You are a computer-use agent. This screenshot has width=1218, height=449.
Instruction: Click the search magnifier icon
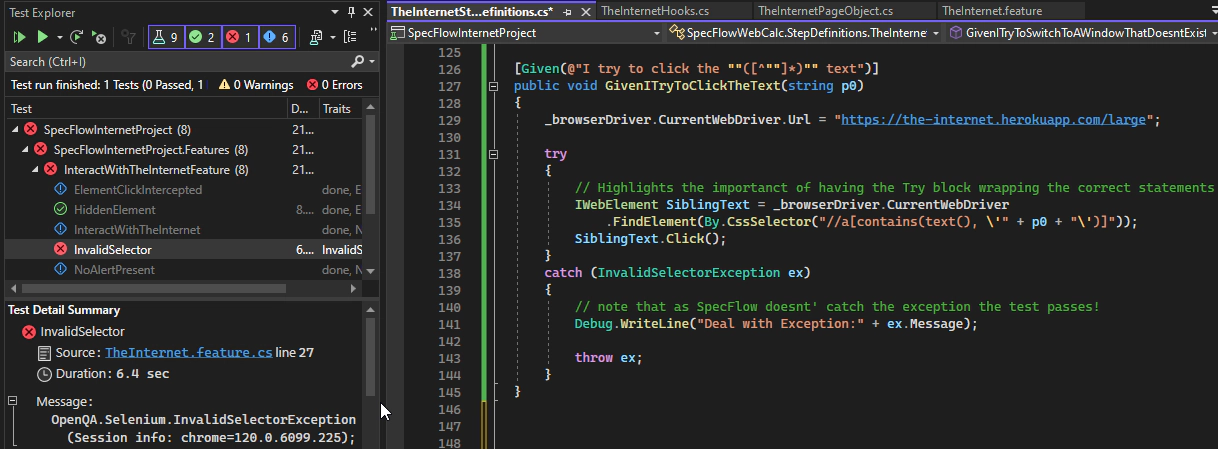tap(358, 62)
